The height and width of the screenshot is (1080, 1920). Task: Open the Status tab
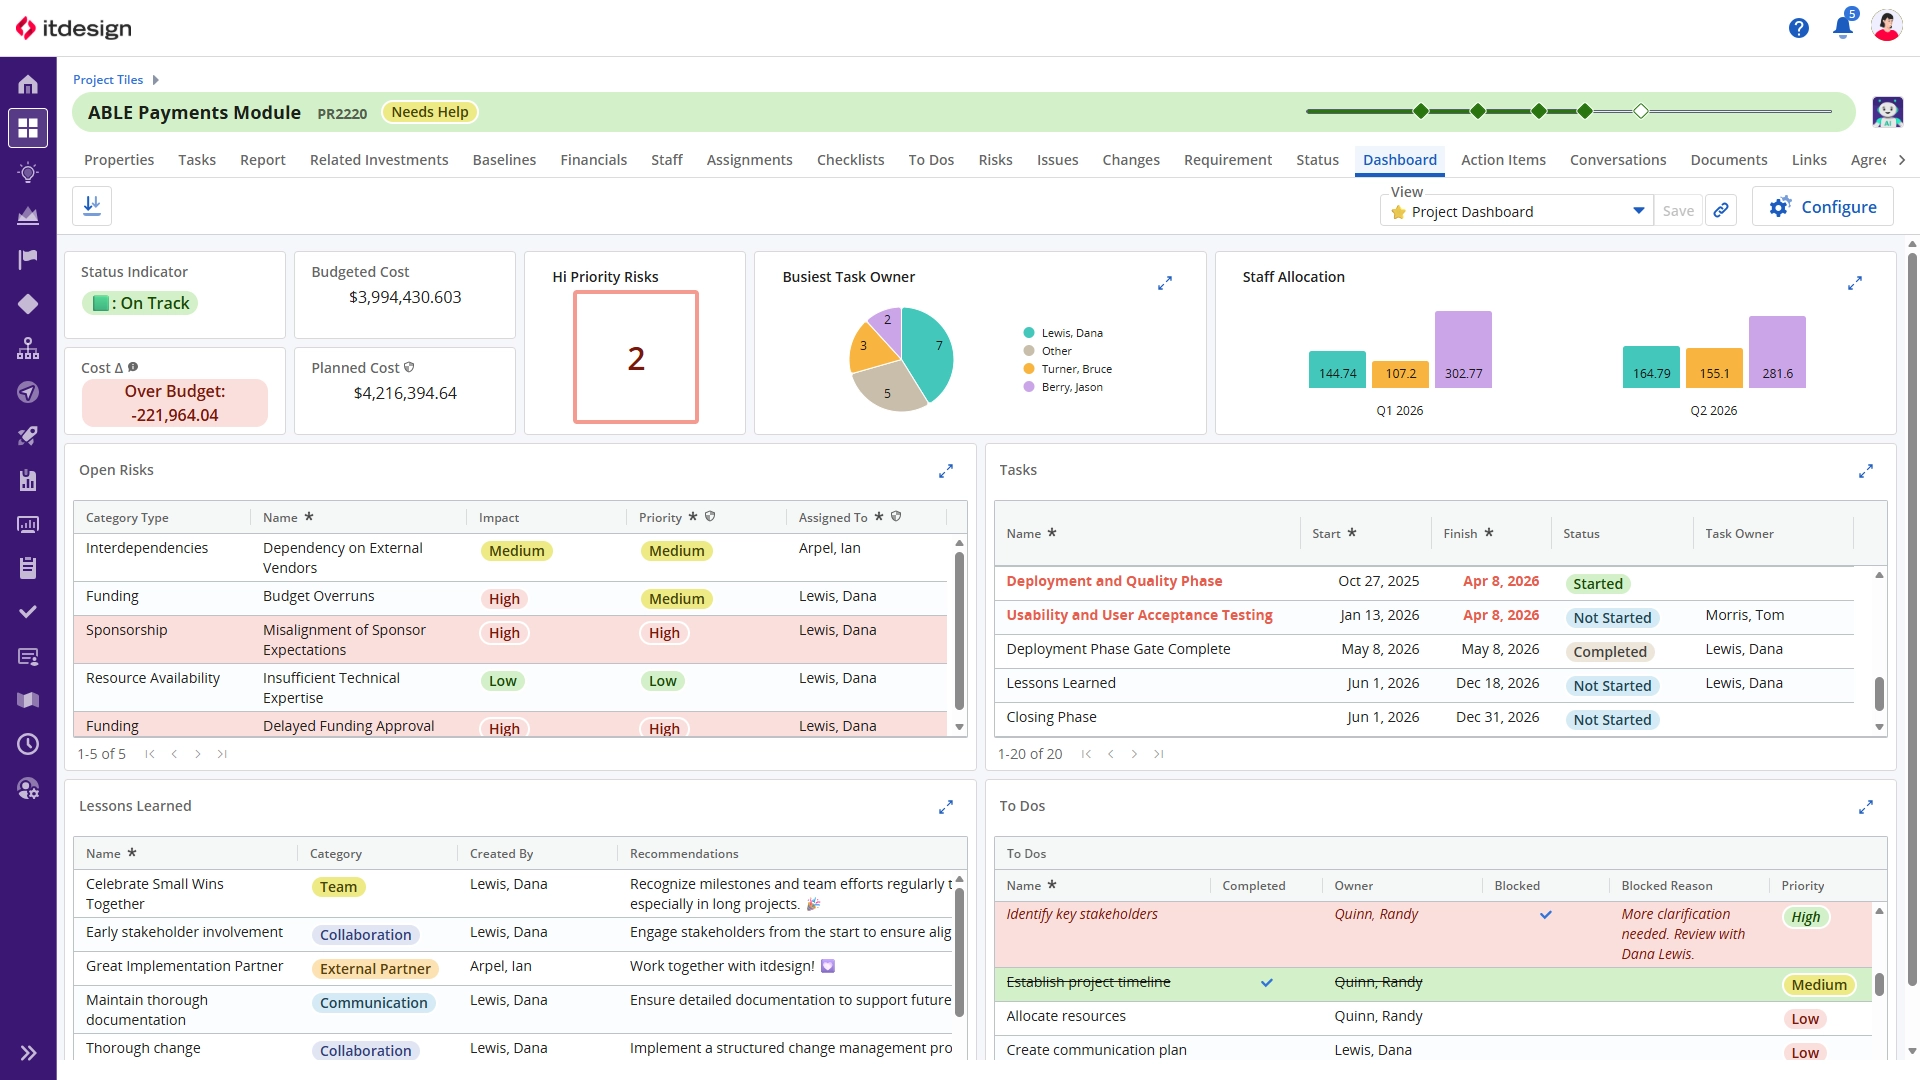tap(1317, 160)
